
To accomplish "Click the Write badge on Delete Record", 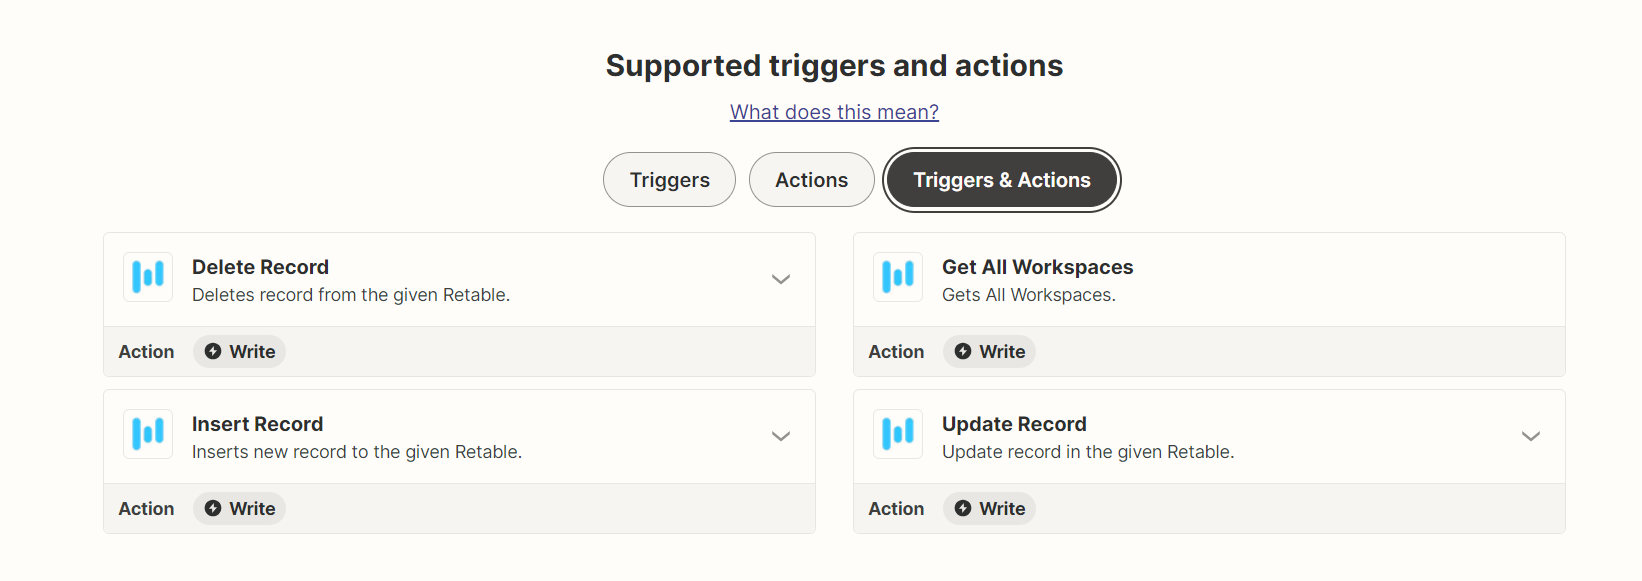I will [x=239, y=351].
